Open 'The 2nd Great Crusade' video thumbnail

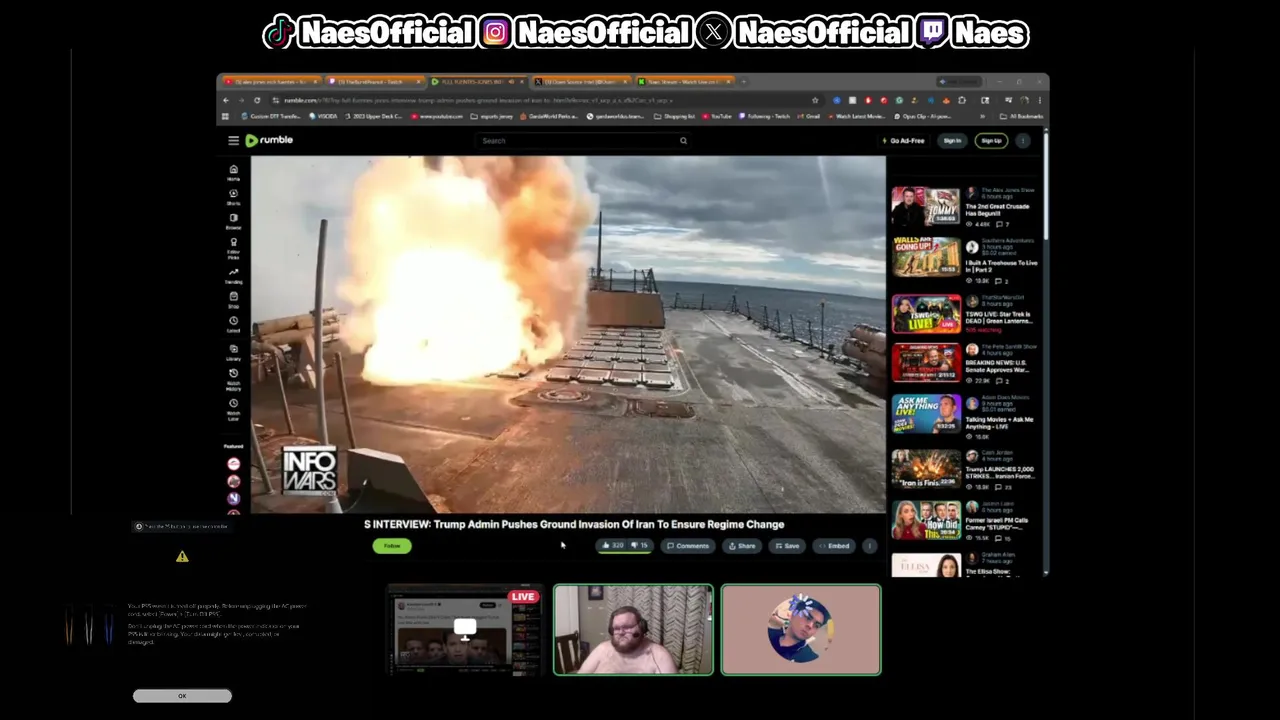click(x=926, y=207)
